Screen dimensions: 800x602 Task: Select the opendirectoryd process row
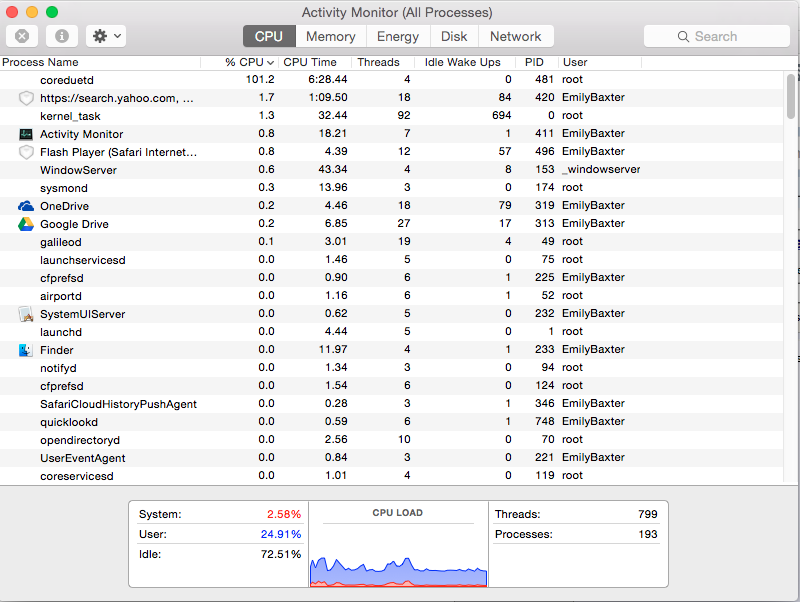tap(391, 440)
